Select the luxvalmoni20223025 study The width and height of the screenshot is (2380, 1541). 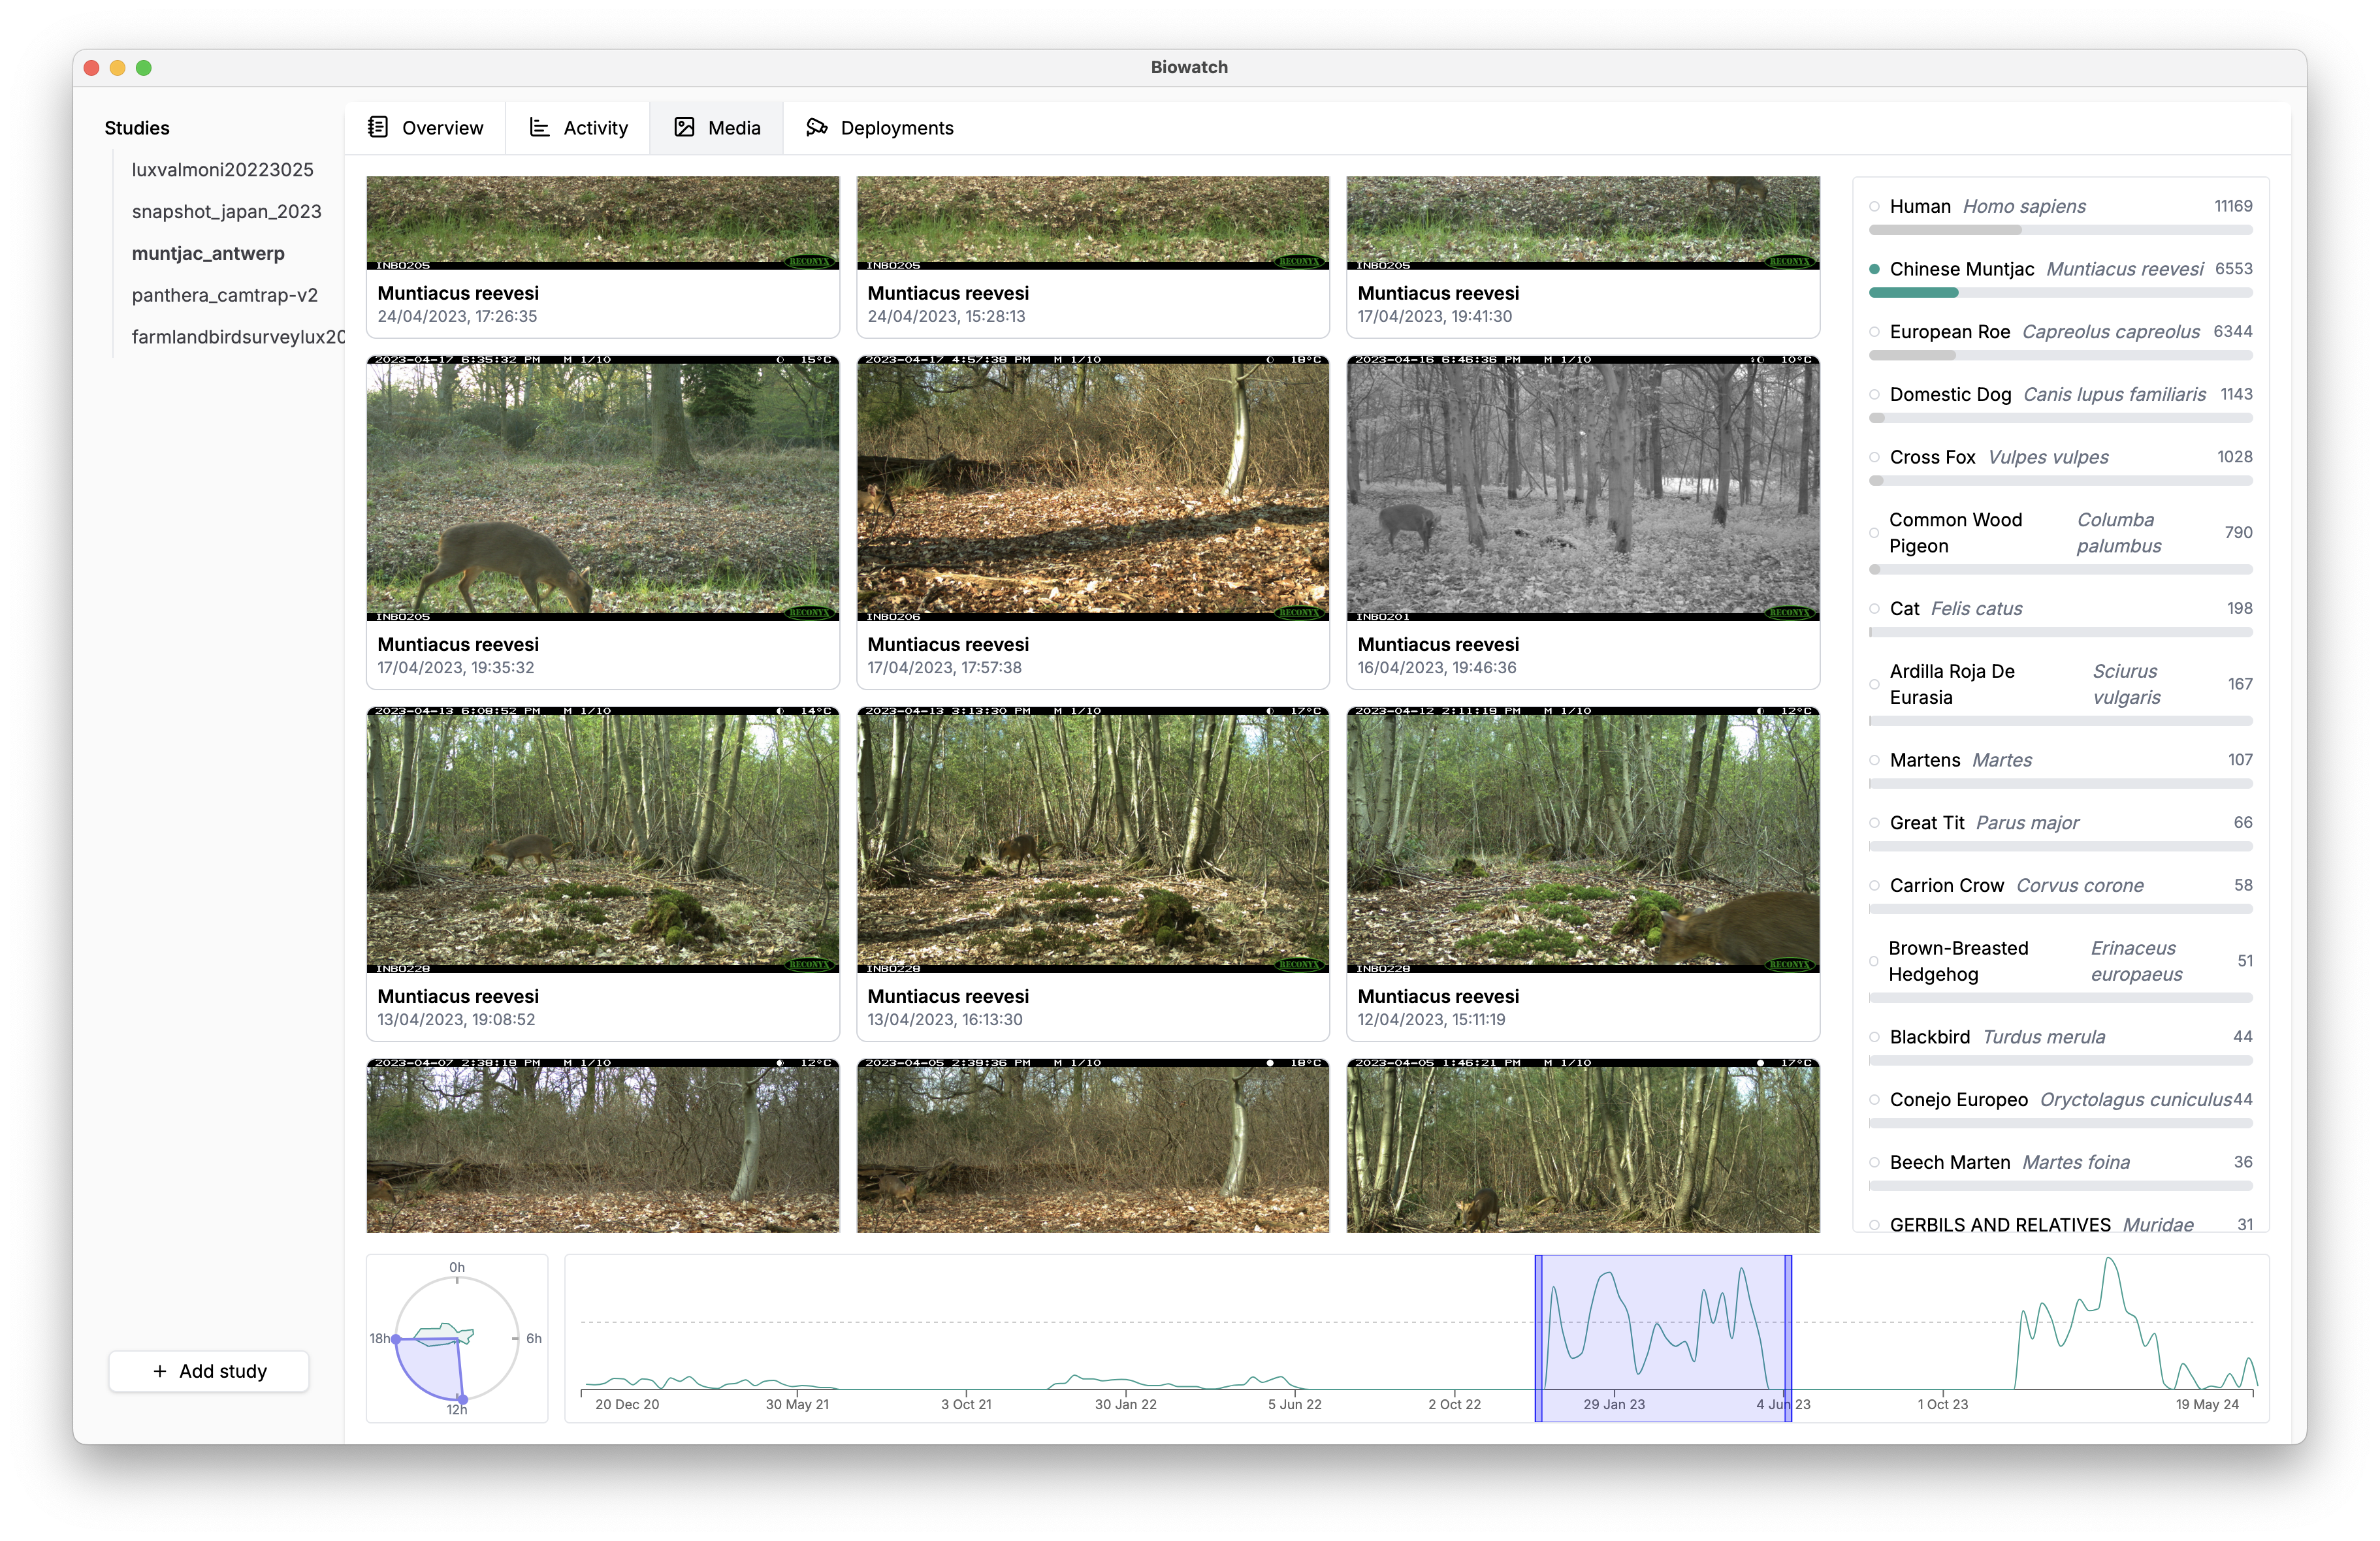click(x=223, y=170)
